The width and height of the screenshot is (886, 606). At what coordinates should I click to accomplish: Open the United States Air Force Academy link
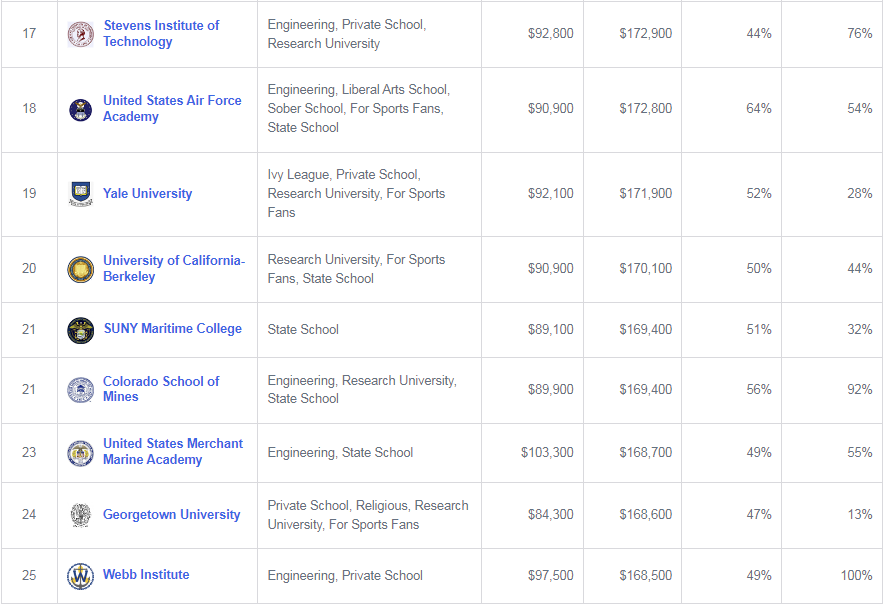(172, 108)
